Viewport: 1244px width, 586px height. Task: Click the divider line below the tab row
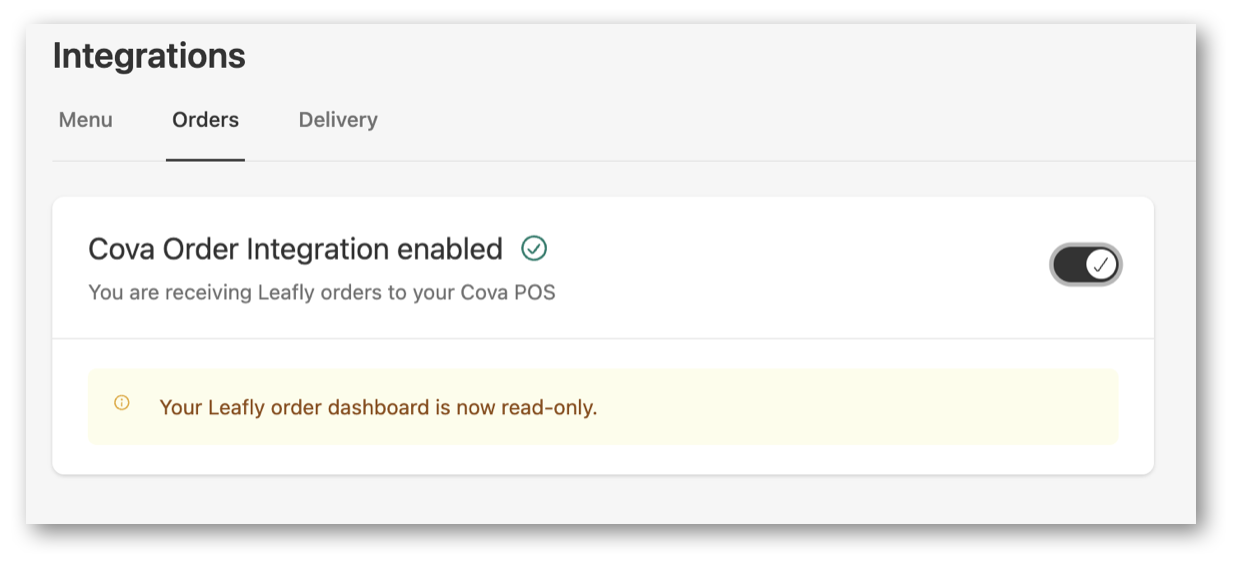tap(700, 161)
